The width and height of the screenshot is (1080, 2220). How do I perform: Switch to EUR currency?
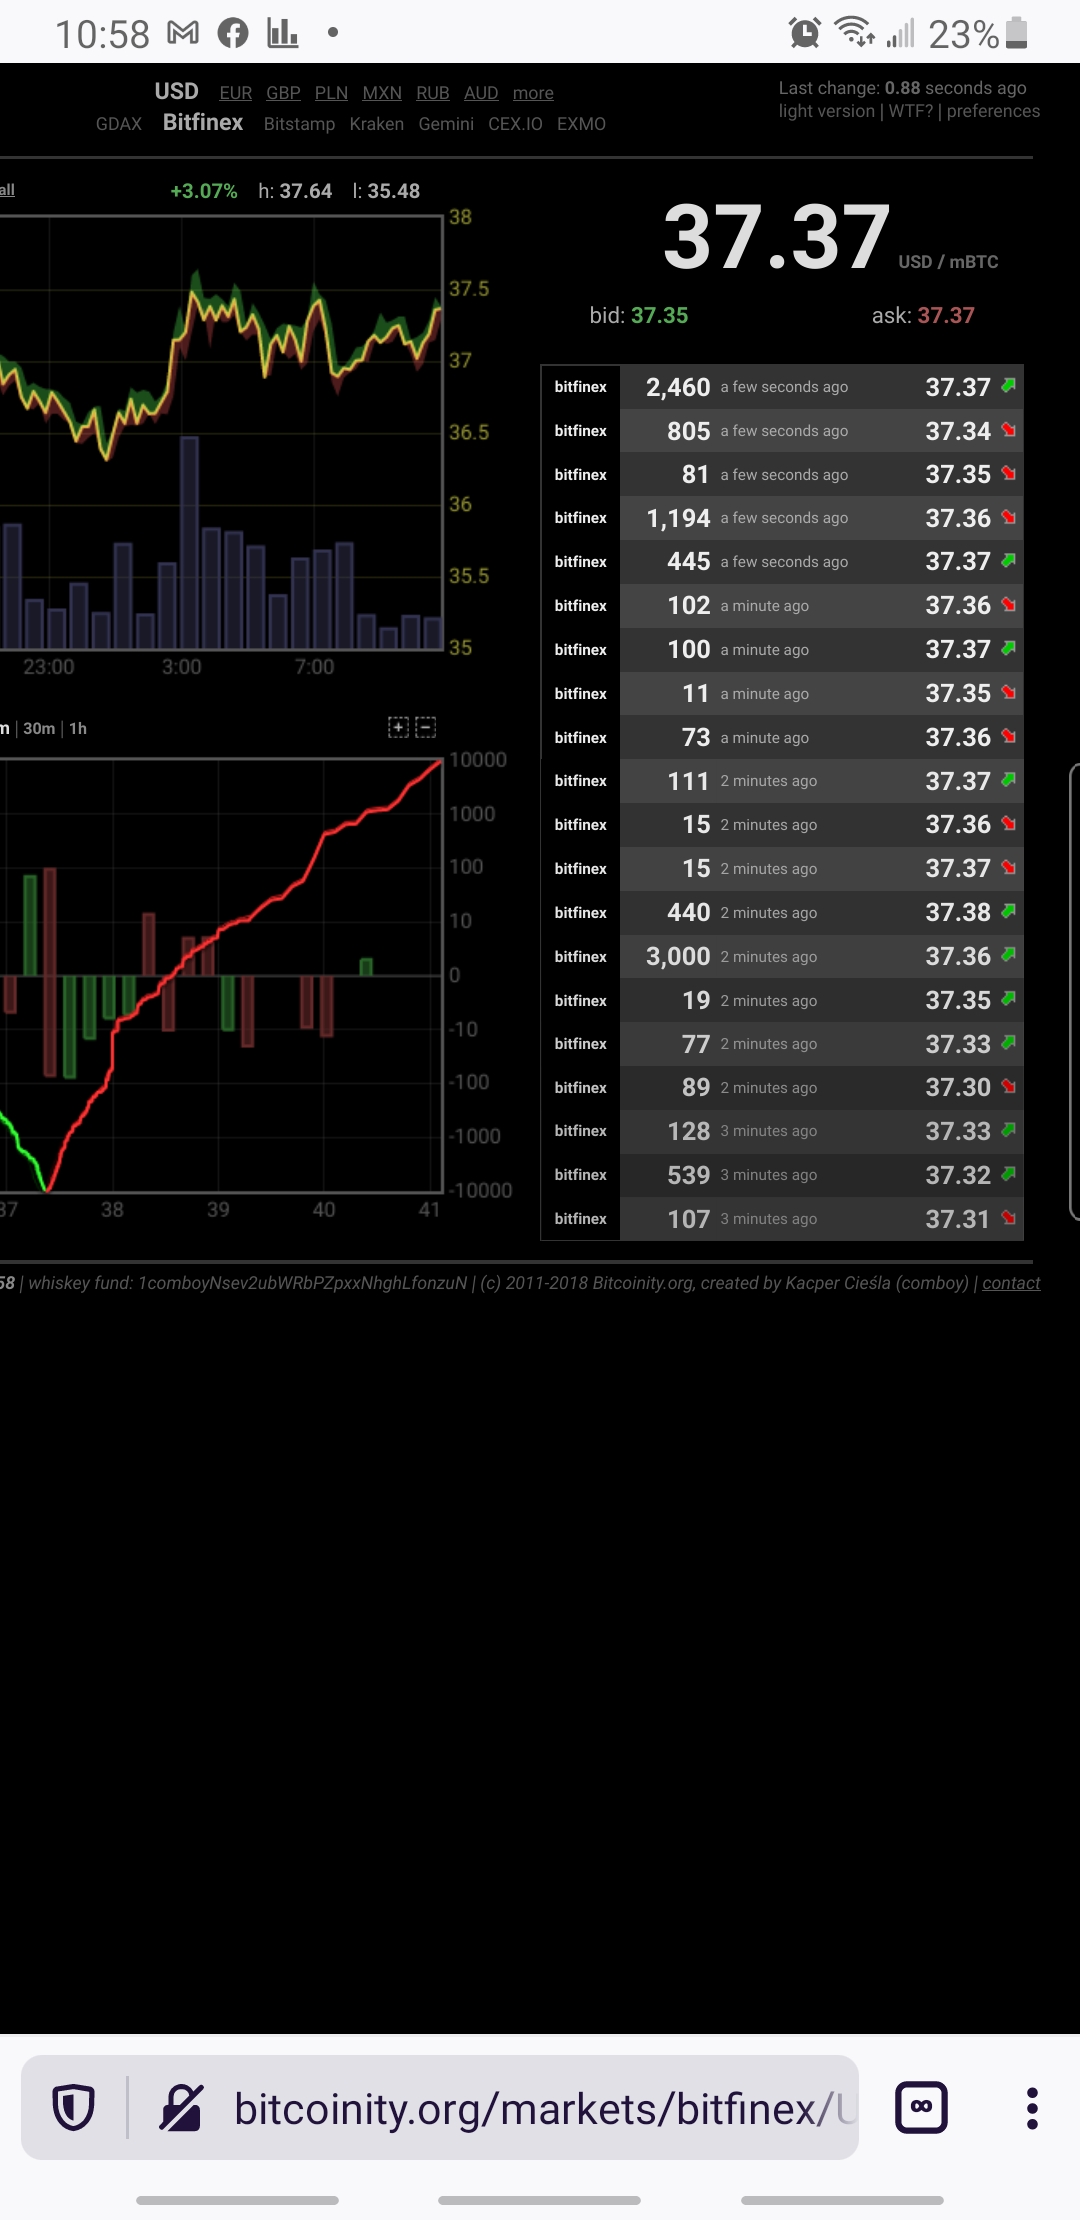pyautogui.click(x=236, y=93)
